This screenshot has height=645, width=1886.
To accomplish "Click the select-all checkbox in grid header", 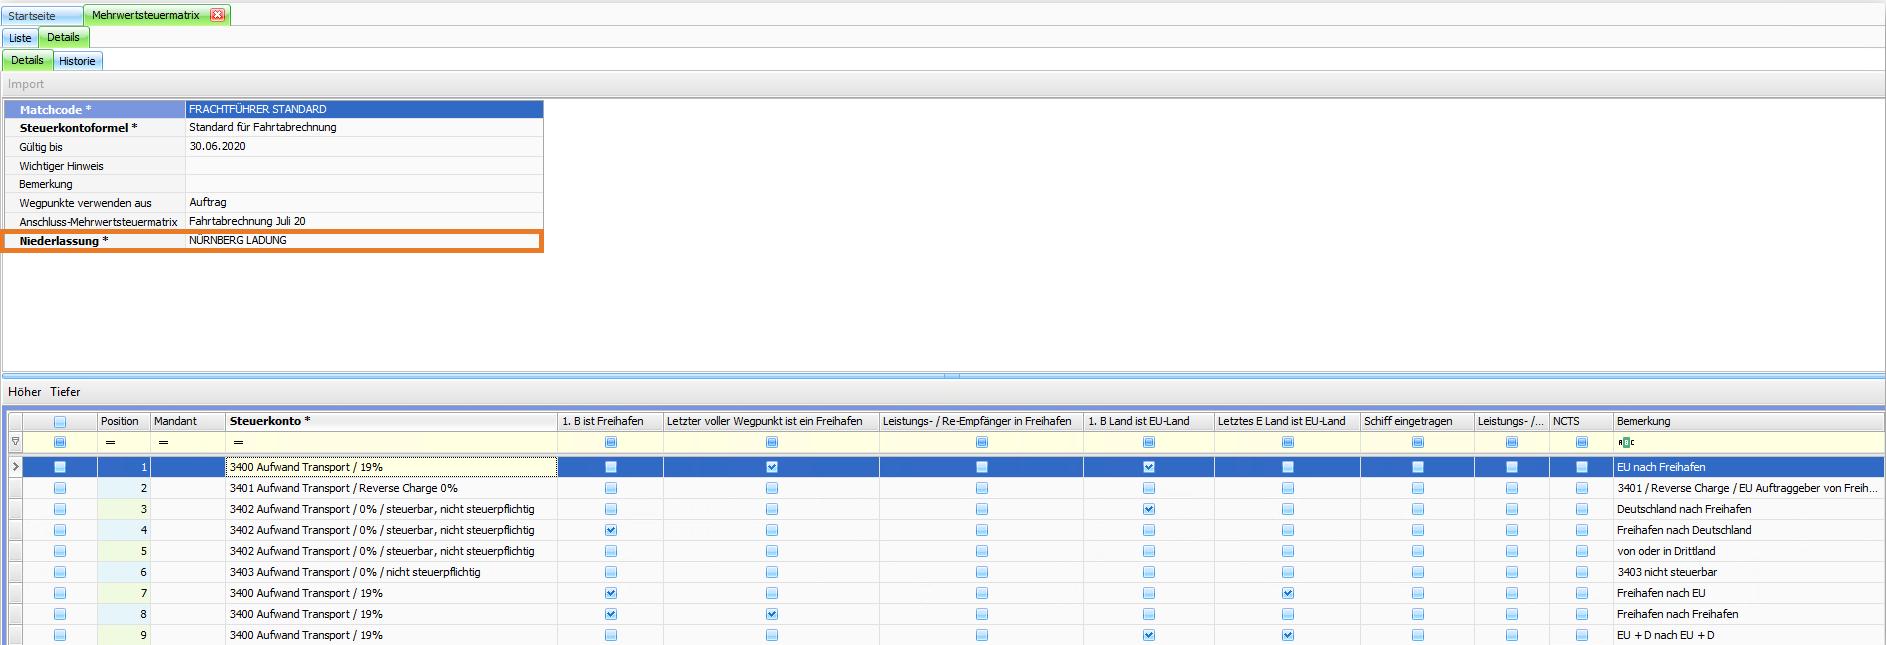I will 60,421.
